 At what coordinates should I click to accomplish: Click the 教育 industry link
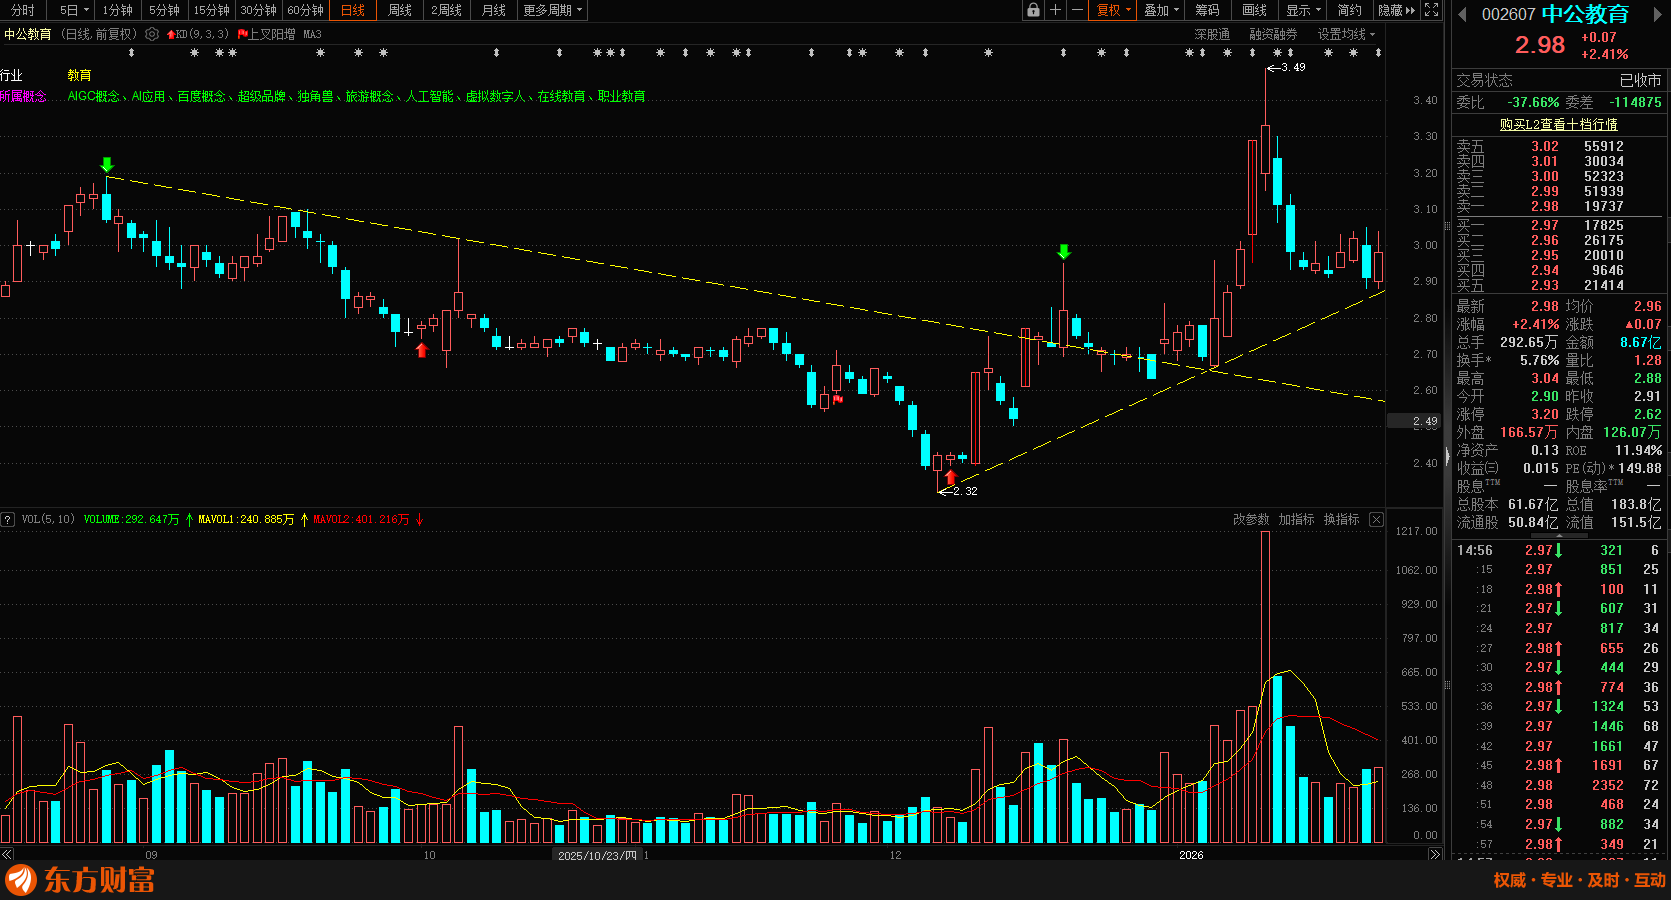(x=79, y=75)
